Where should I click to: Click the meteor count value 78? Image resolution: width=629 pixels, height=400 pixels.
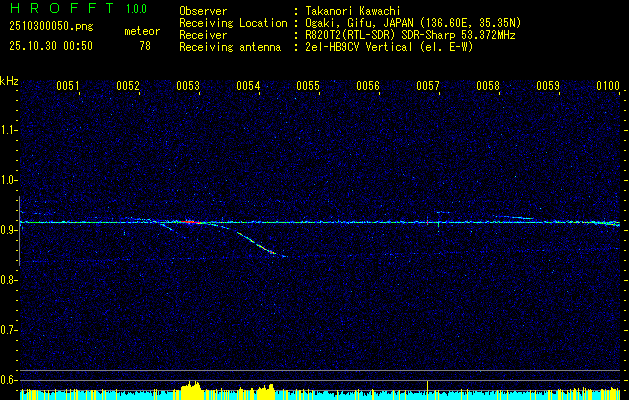pyautogui.click(x=145, y=46)
